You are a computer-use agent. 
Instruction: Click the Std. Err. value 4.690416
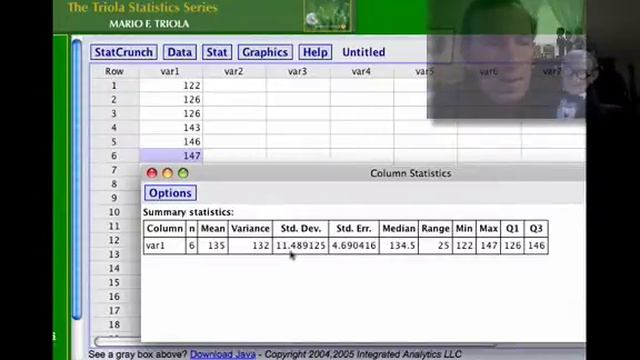tap(353, 246)
